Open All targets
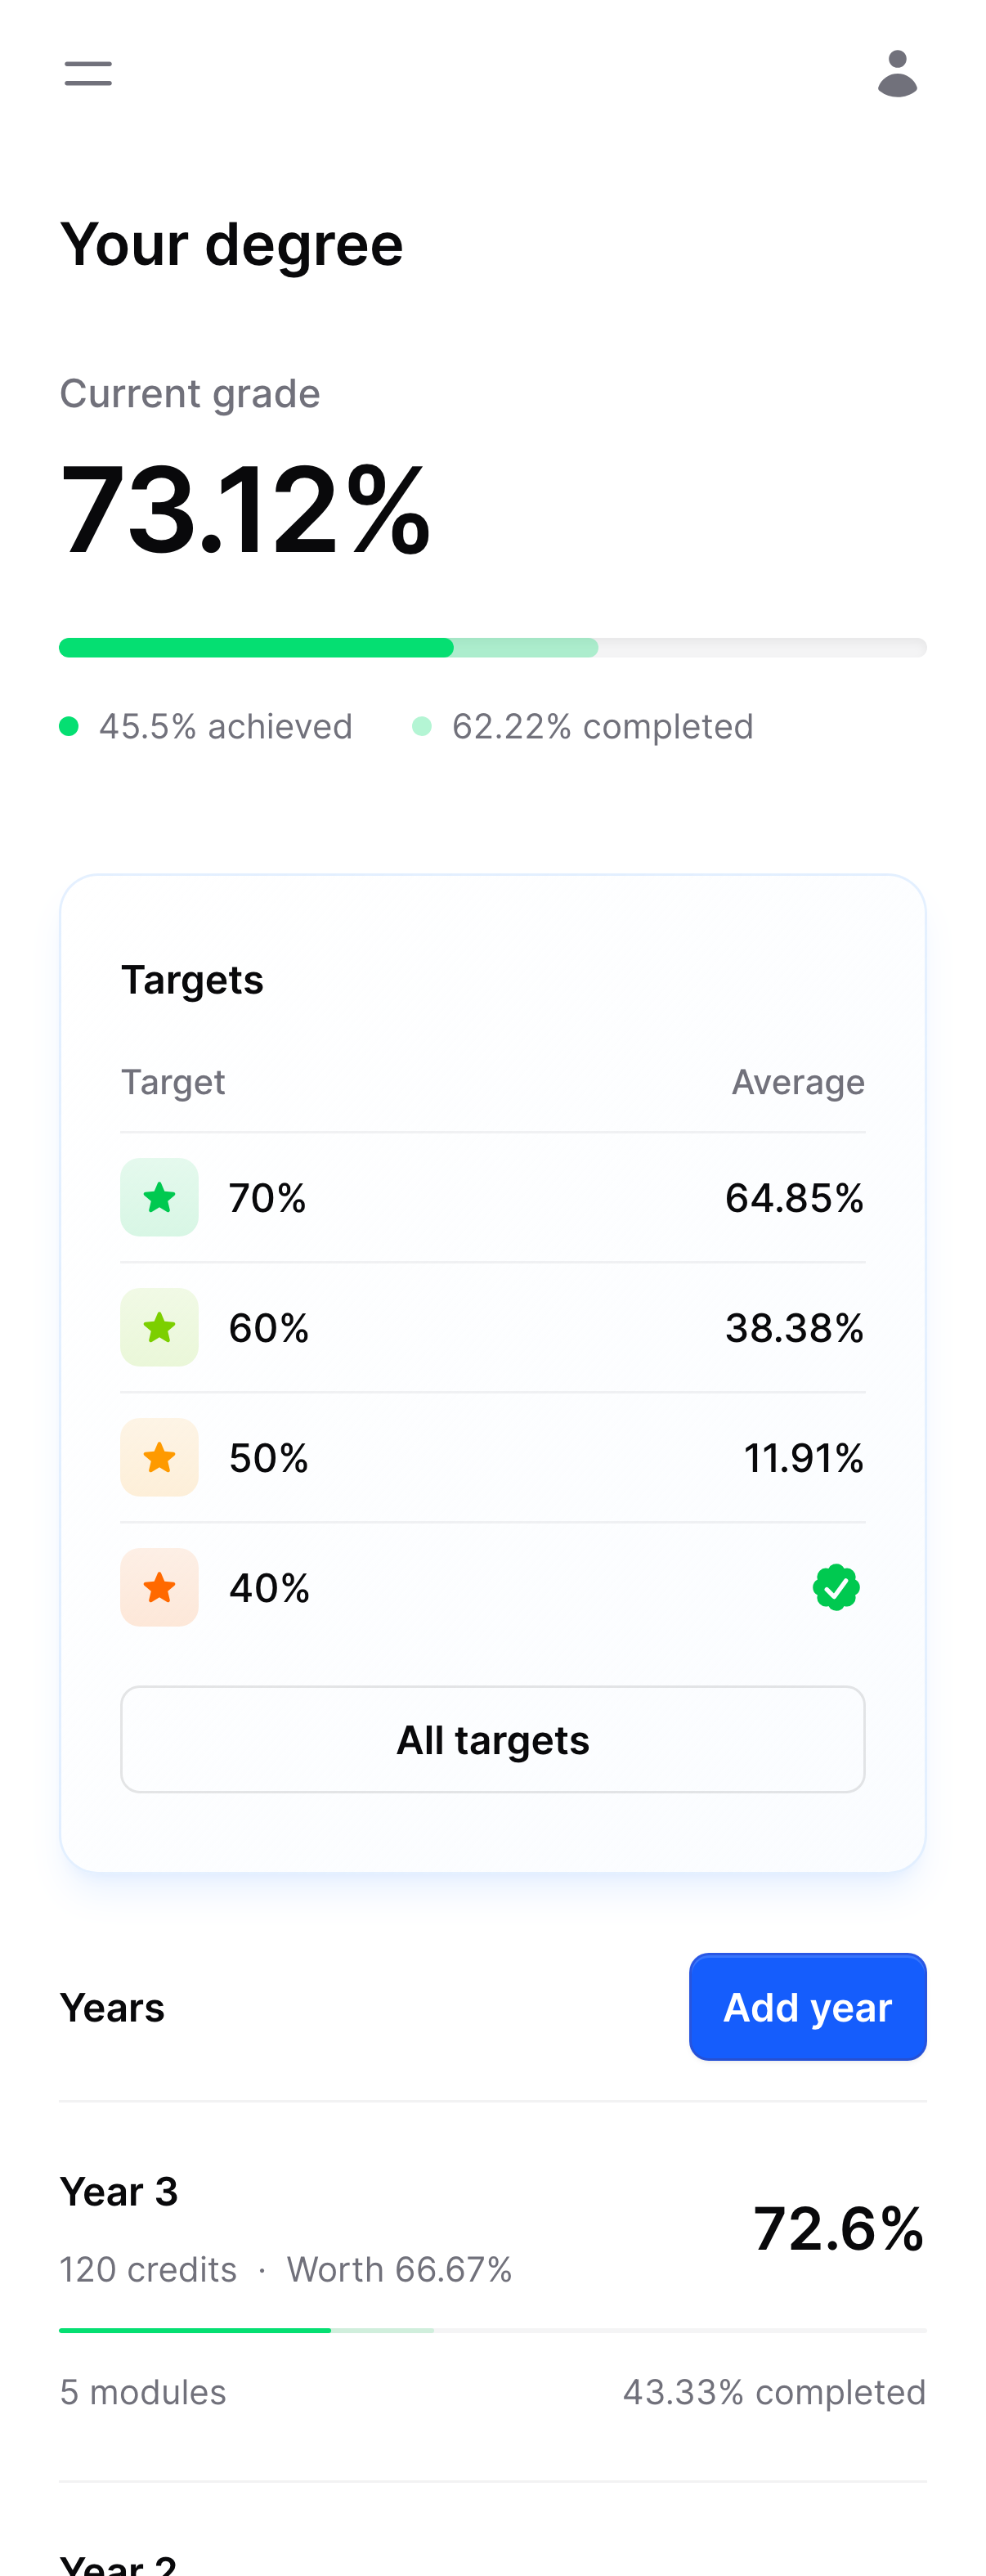Screen dimensions: 986x2576 tap(493, 1739)
